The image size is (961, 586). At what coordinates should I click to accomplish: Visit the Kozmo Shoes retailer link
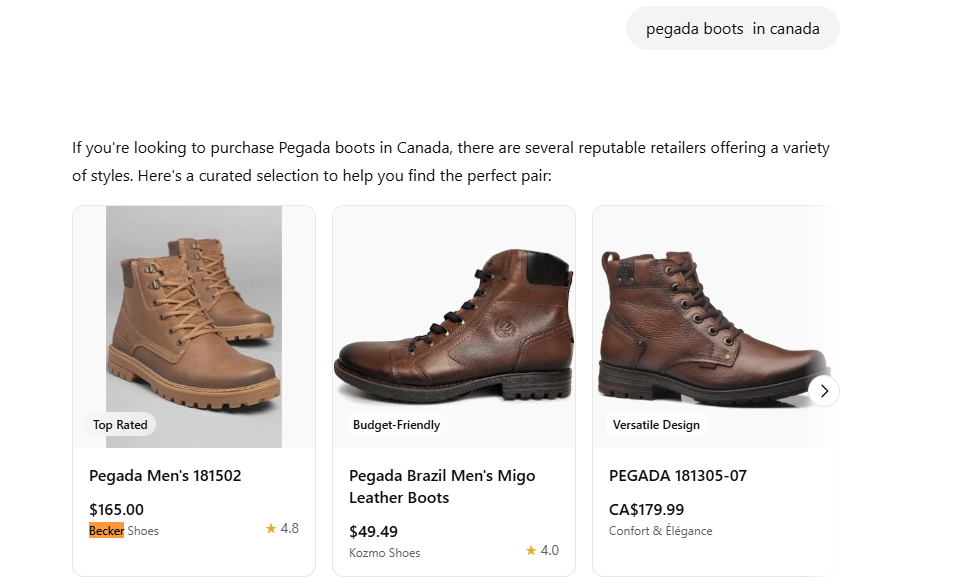[385, 553]
